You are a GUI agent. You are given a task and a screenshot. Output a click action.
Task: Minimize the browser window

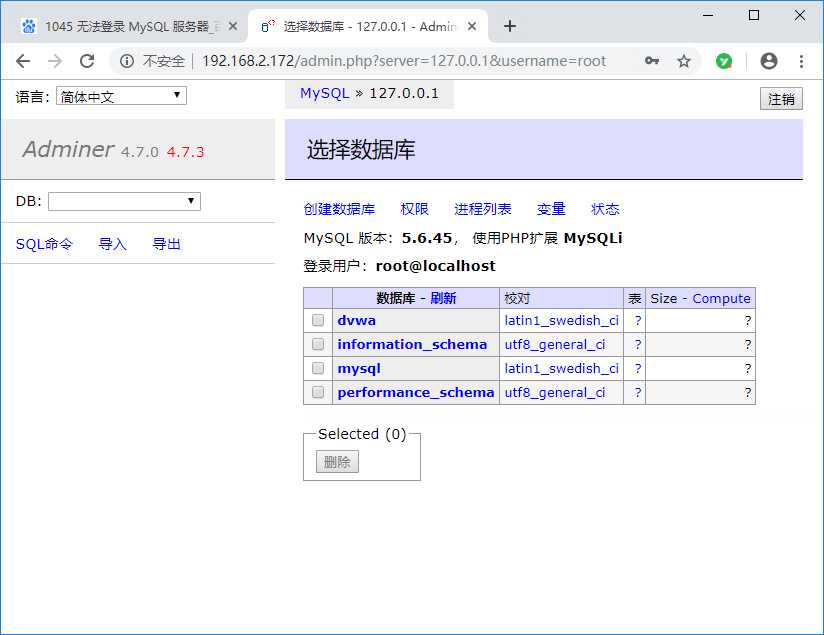click(708, 15)
